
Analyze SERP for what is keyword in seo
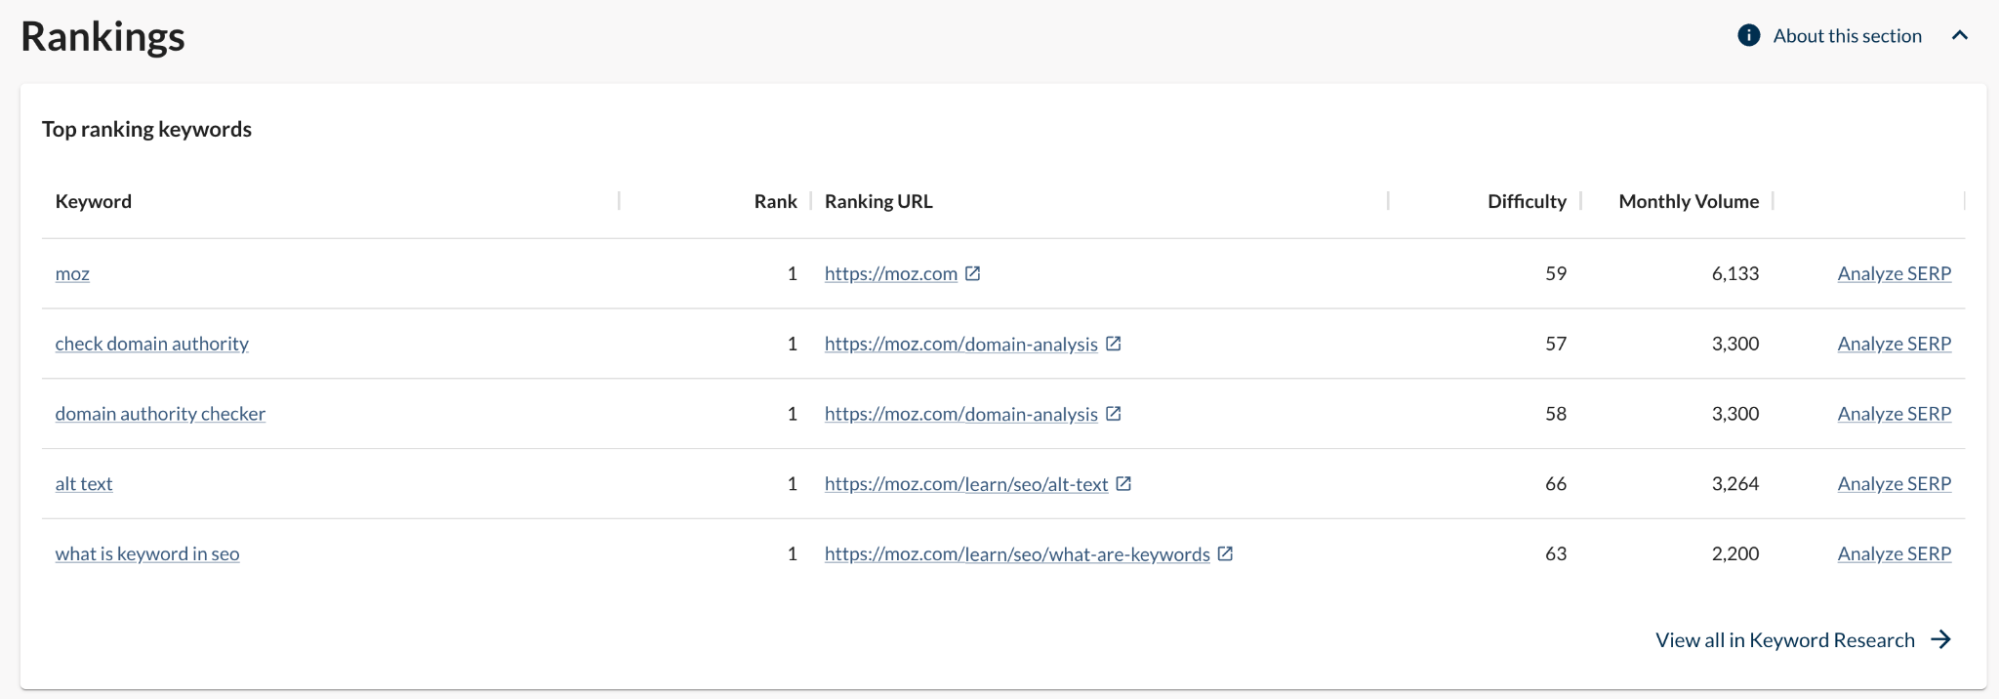pos(1894,554)
